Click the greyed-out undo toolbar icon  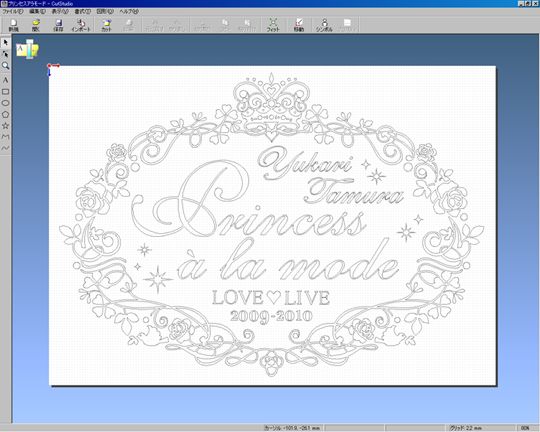point(155,25)
